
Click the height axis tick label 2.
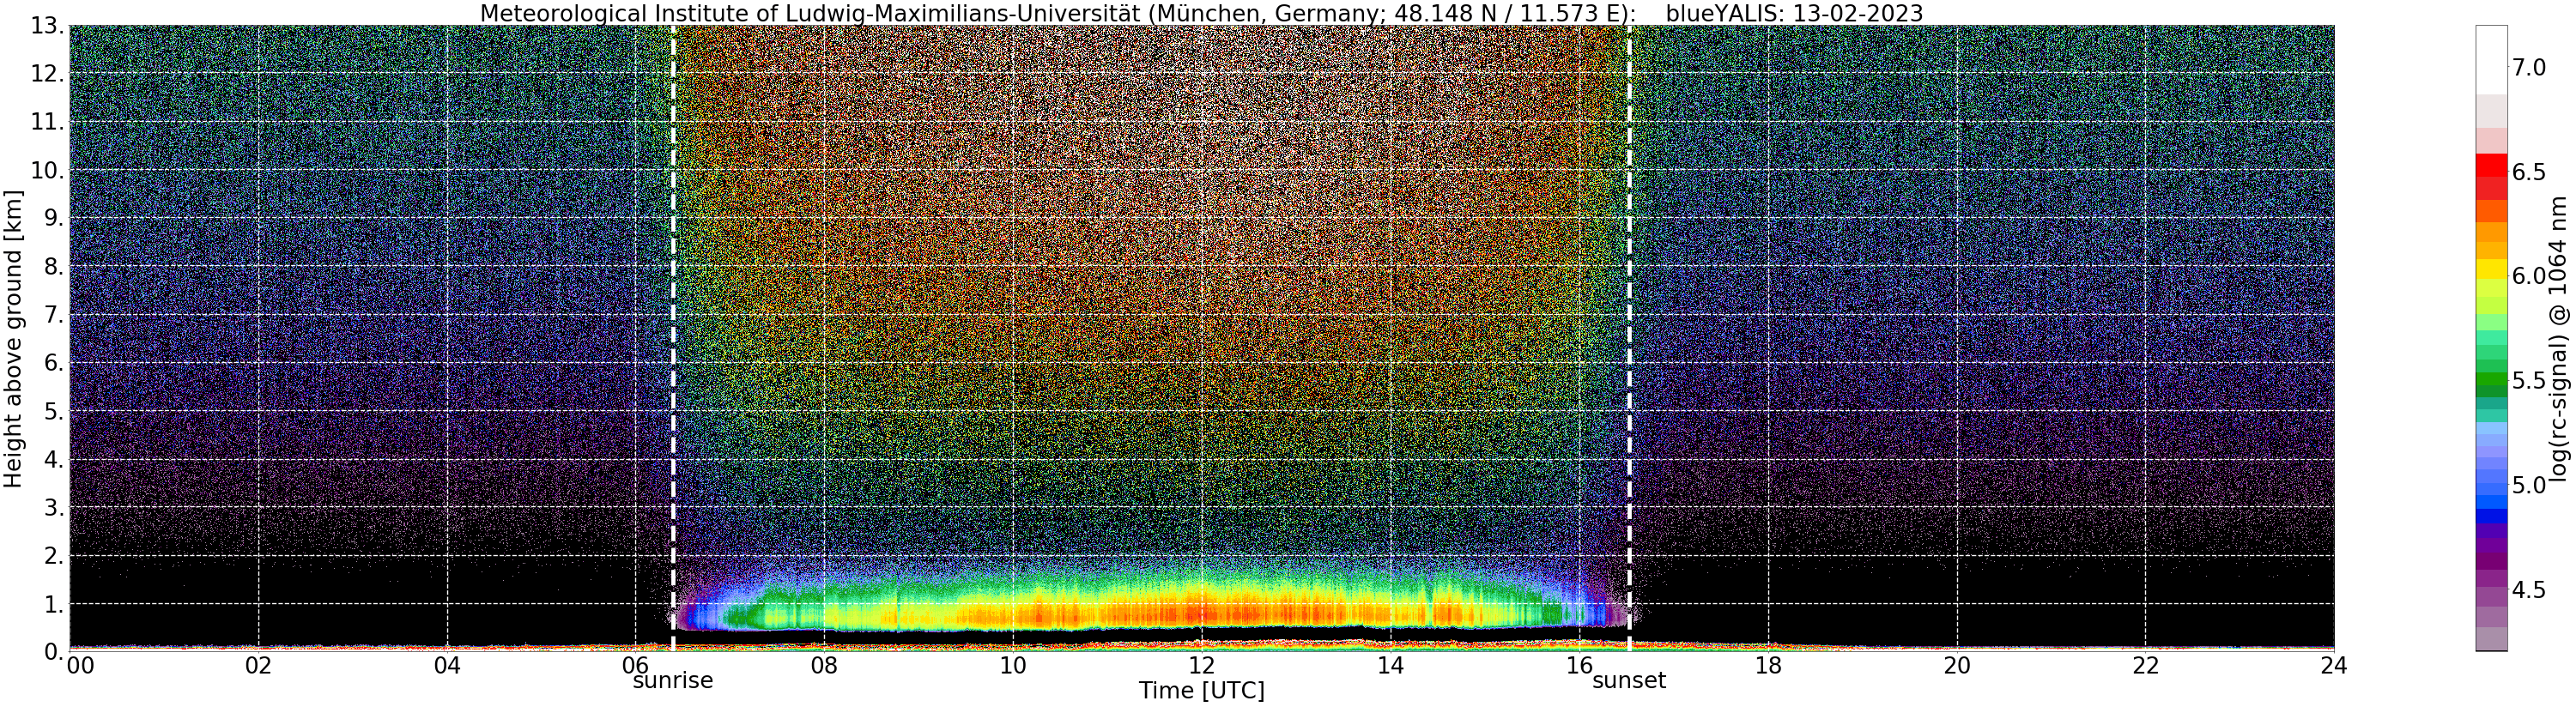(x=52, y=556)
